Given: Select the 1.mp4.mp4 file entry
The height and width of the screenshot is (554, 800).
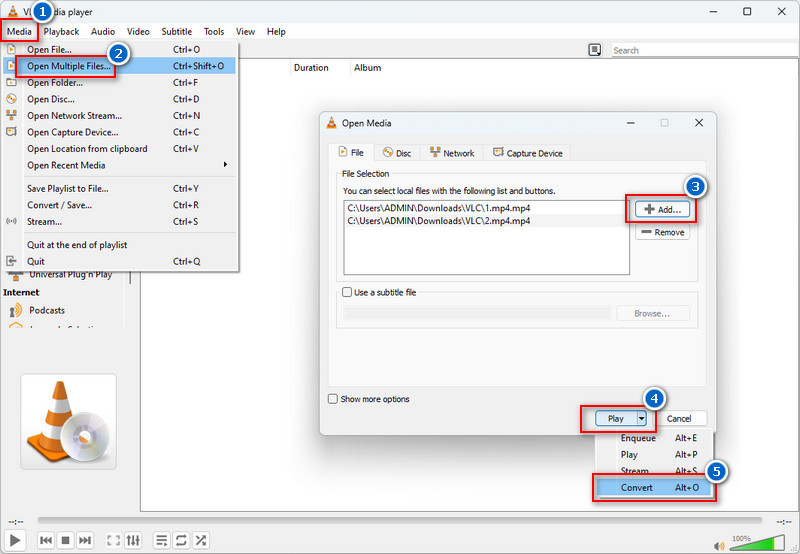Looking at the screenshot, I should [486, 208].
